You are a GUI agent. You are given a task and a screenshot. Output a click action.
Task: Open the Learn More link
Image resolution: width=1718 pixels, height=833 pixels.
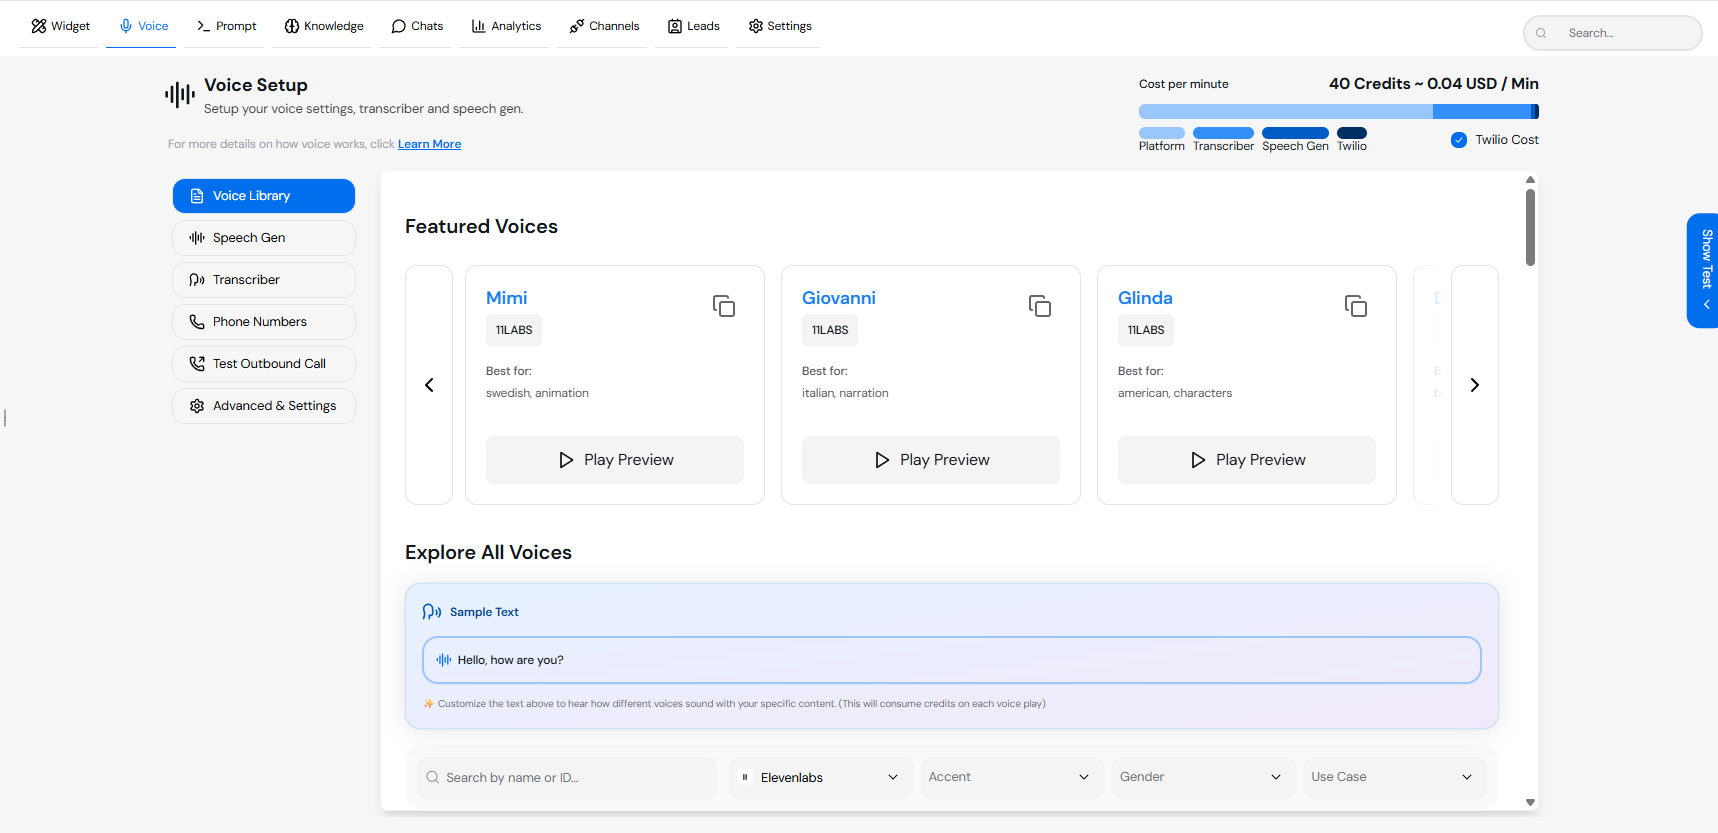click(429, 144)
